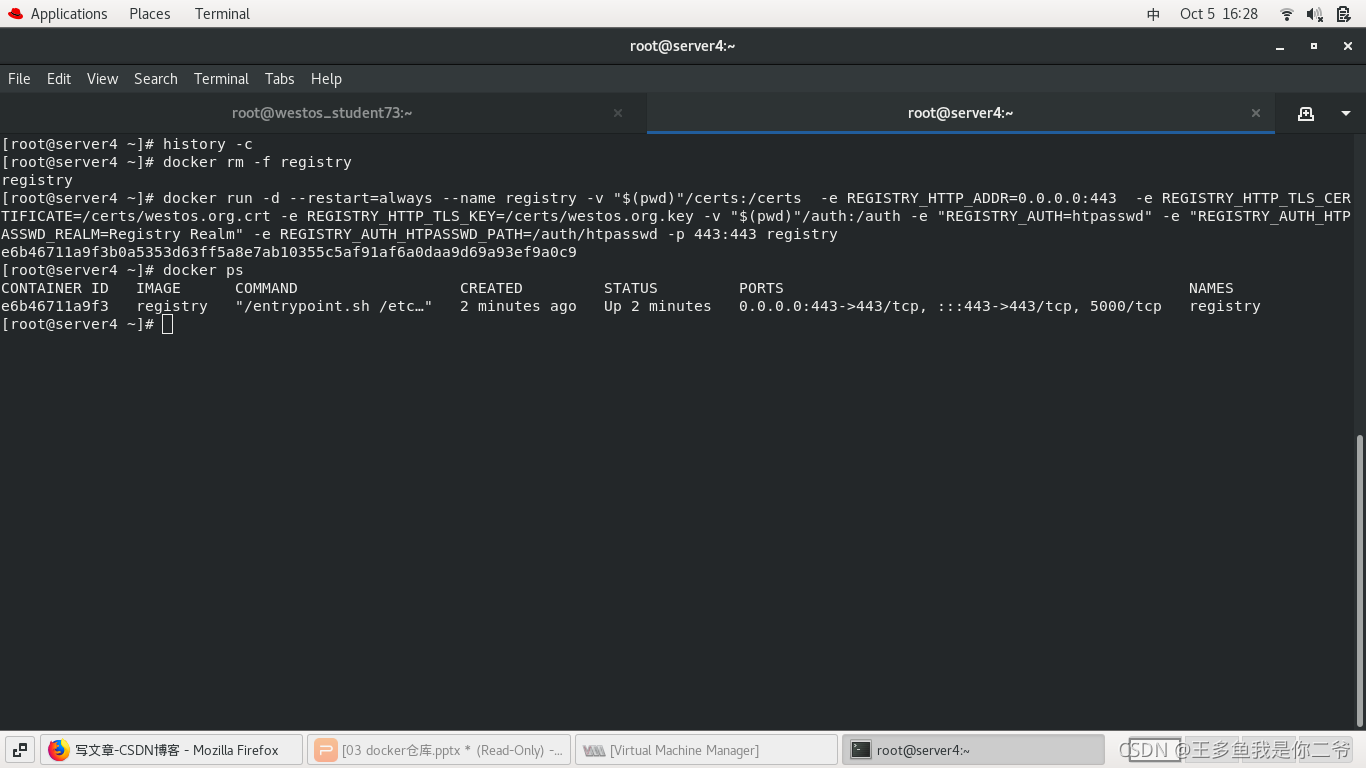Click 'registry' under the NAMES column
This screenshot has width=1366, height=768.
pos(1225,306)
